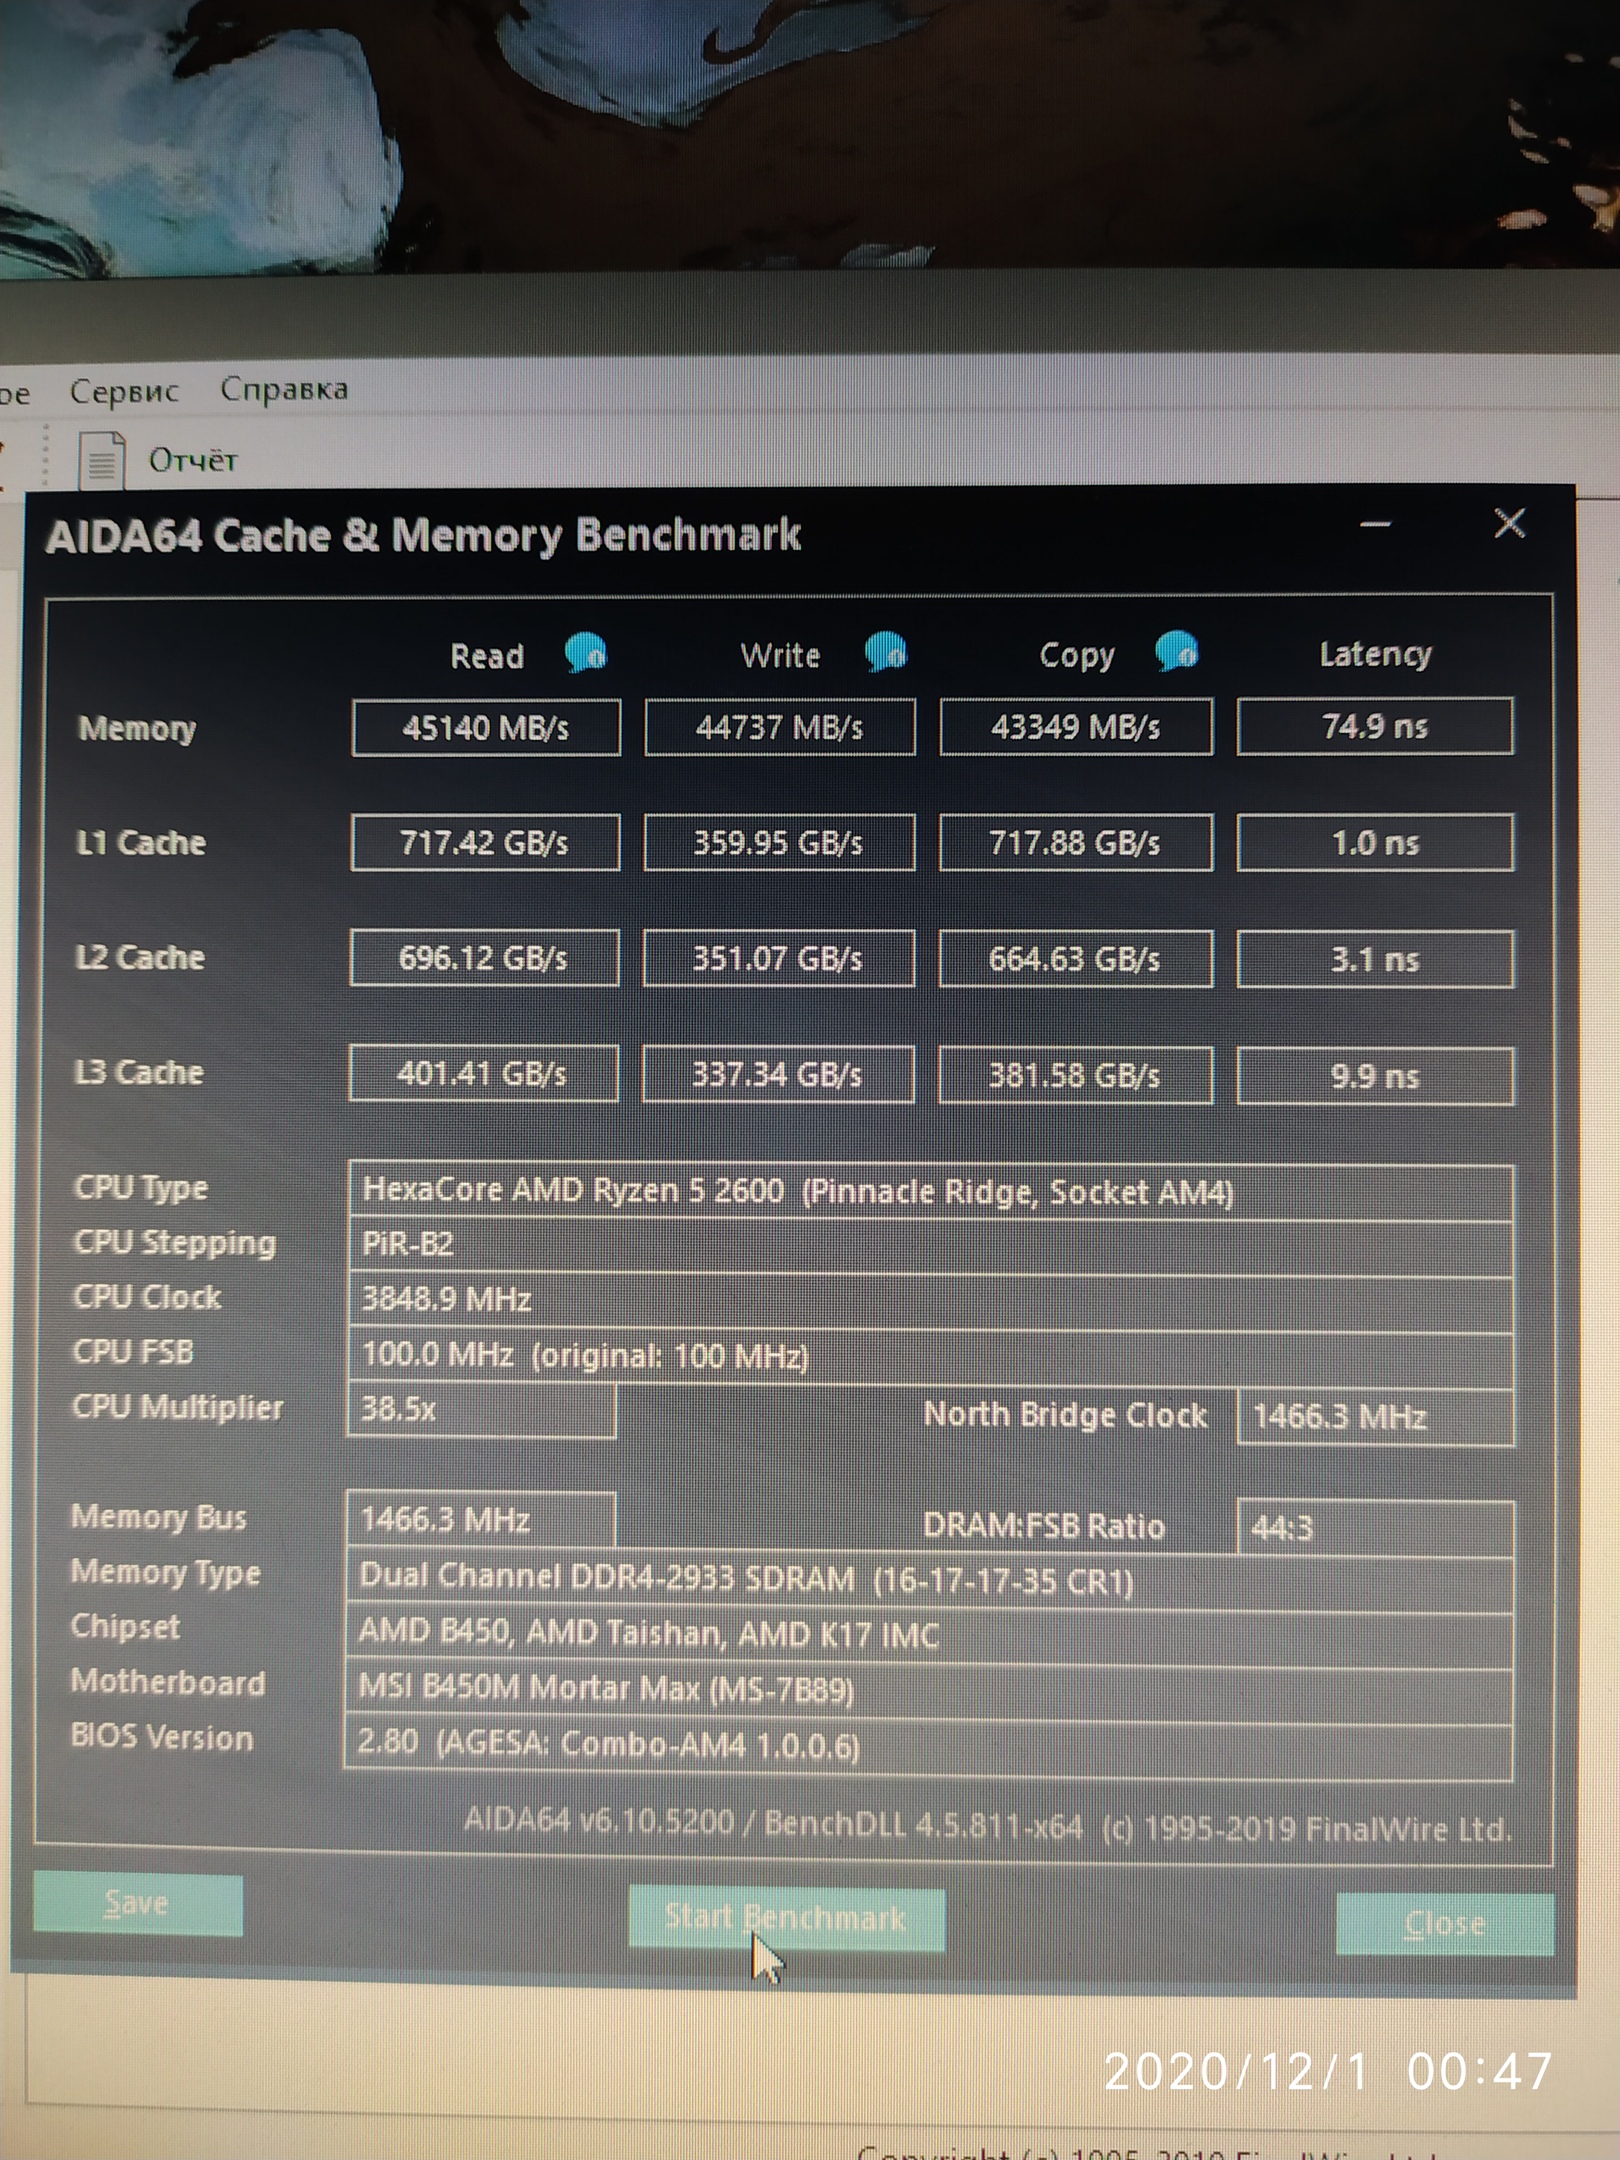Screen dimensions: 1620x2160
Task: Click the Write column info icon
Action: (886, 651)
